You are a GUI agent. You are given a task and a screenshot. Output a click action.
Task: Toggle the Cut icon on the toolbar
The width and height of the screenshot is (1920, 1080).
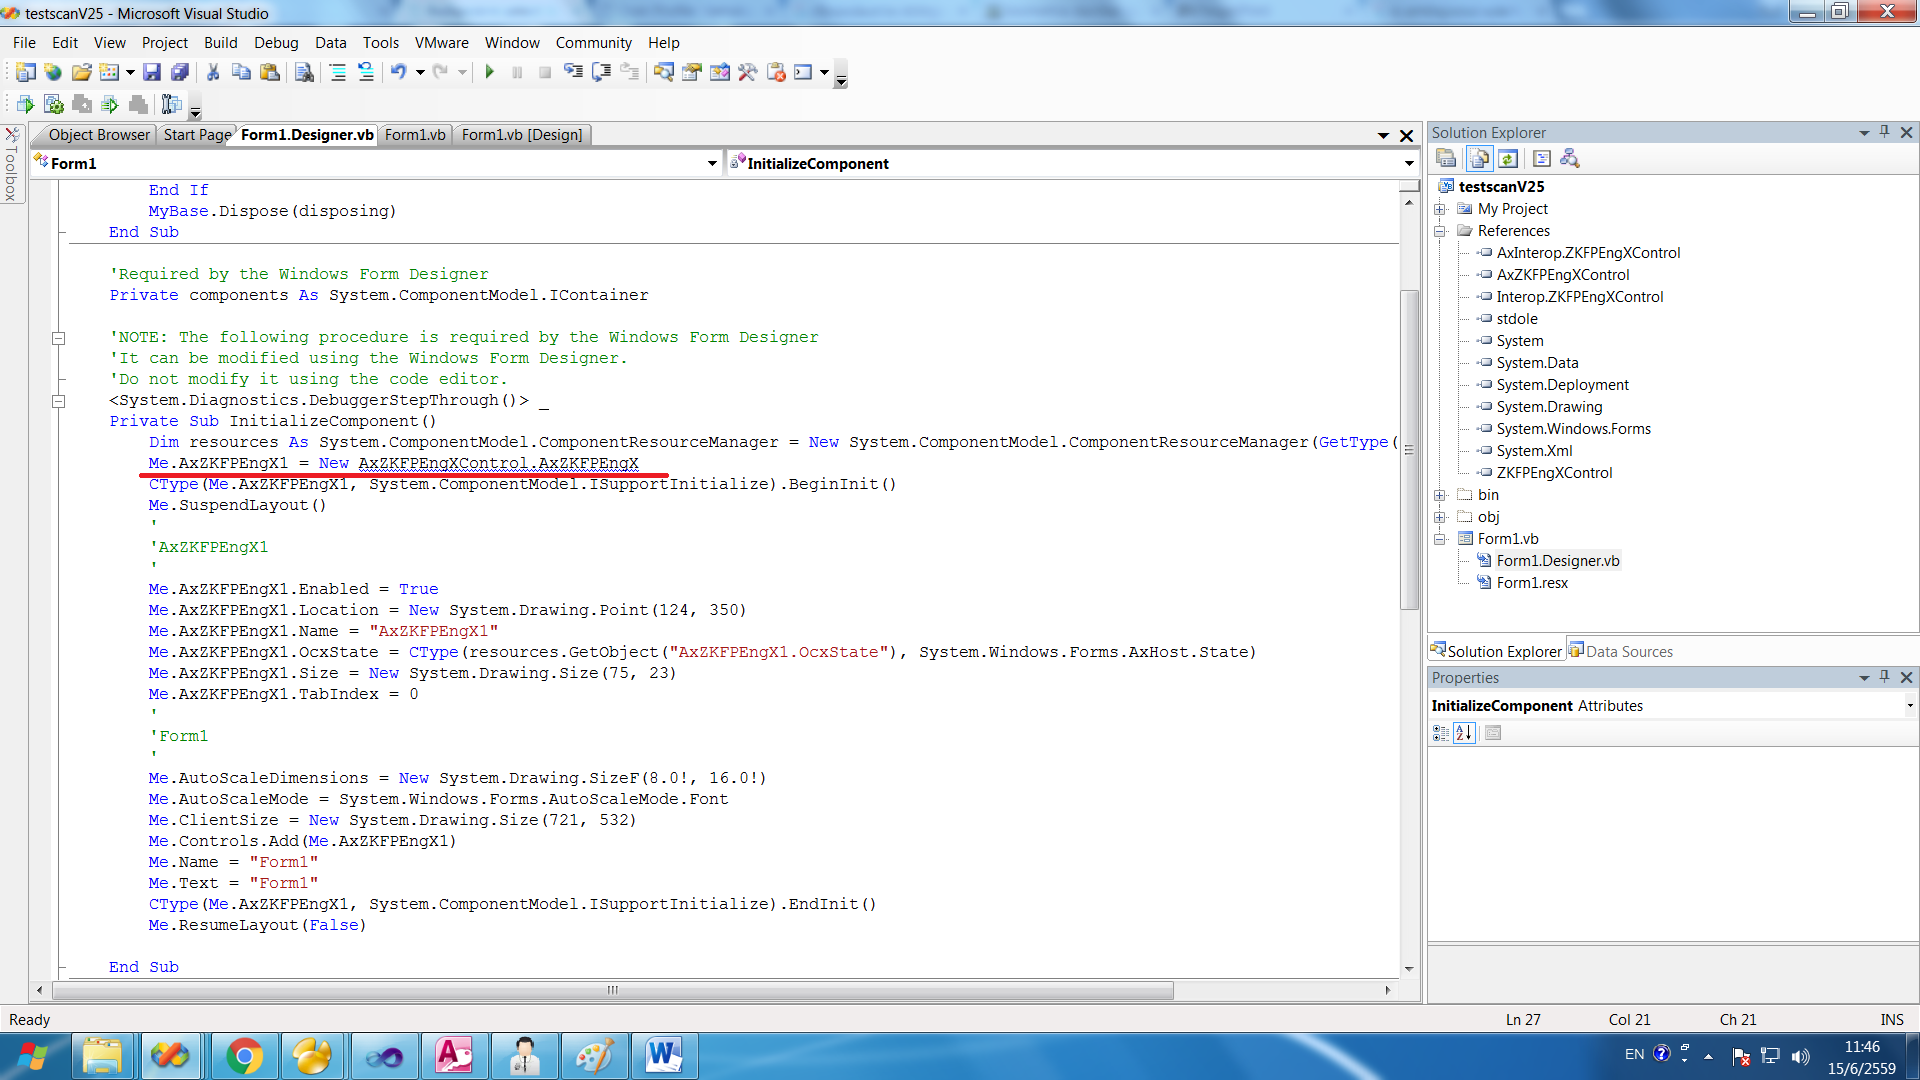click(x=213, y=71)
